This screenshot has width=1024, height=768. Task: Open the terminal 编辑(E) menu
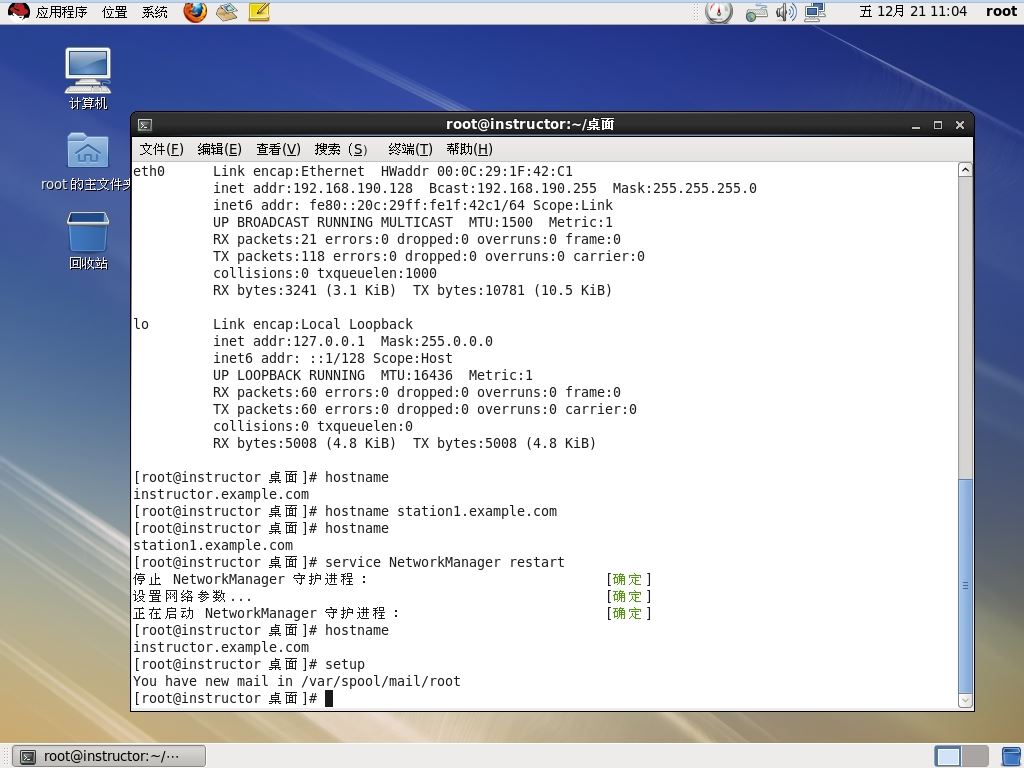tap(219, 149)
